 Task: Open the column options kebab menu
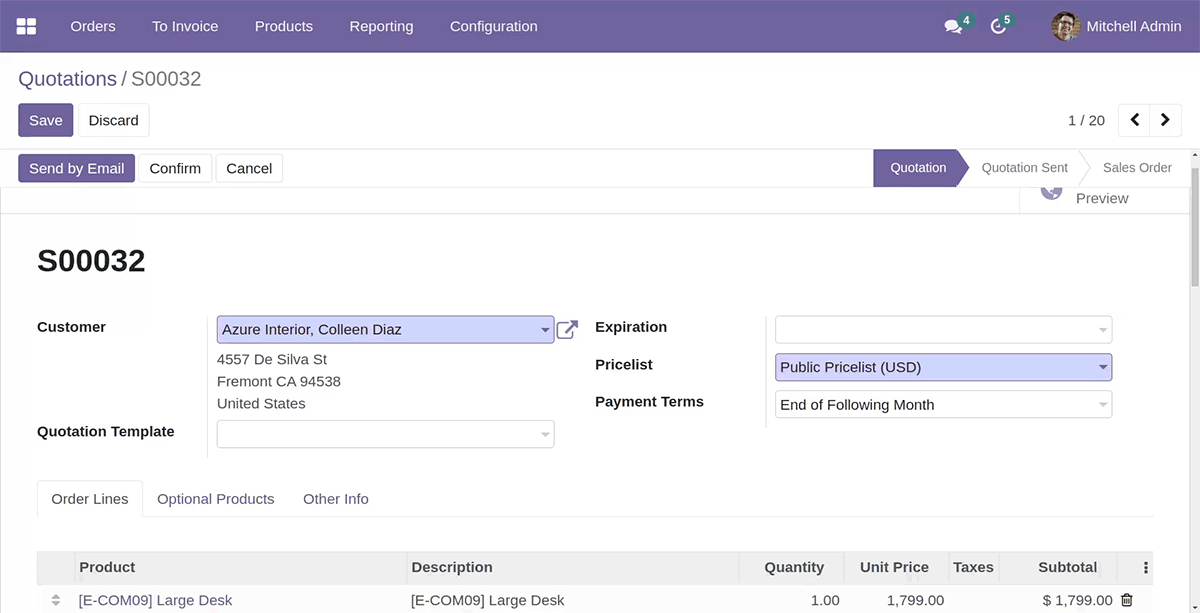tap(1146, 567)
